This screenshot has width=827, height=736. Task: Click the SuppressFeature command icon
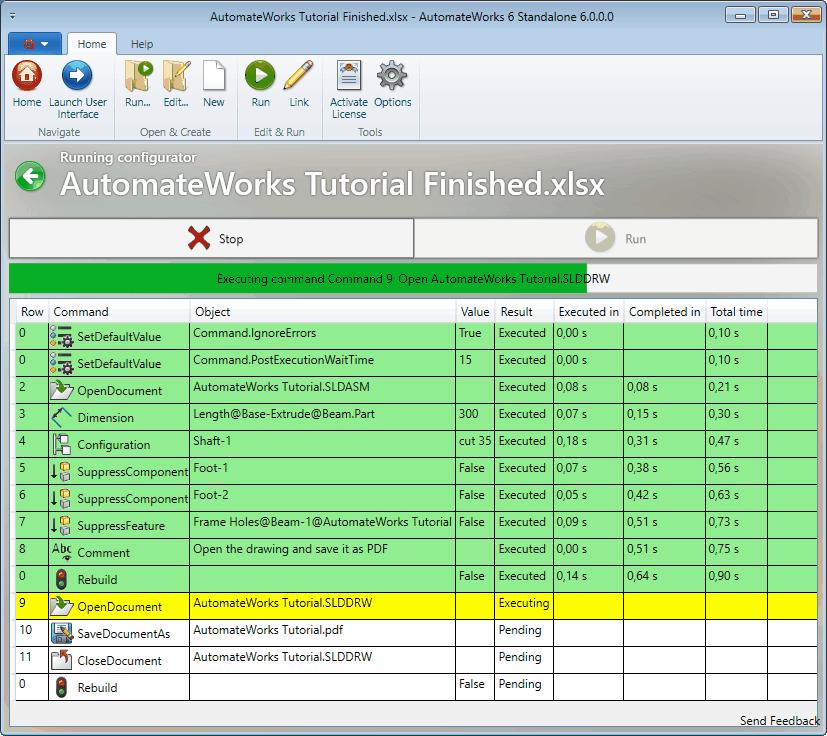point(61,525)
